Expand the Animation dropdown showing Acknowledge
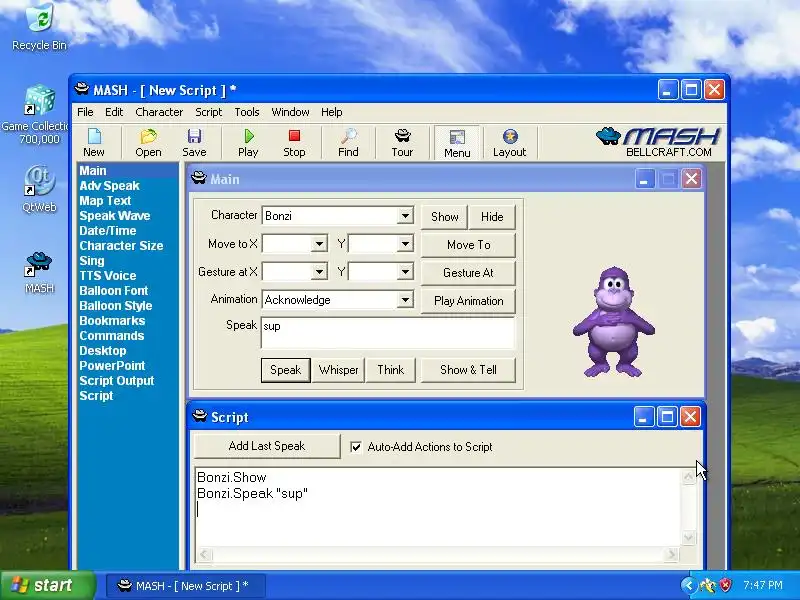The width and height of the screenshot is (800, 600). (405, 299)
